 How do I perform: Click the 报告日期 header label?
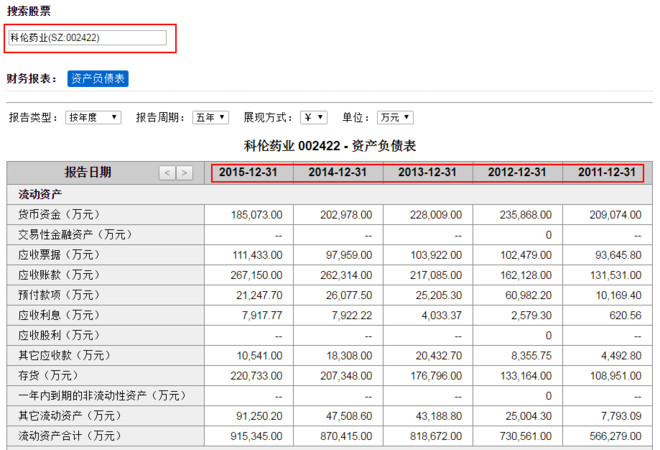(x=88, y=172)
